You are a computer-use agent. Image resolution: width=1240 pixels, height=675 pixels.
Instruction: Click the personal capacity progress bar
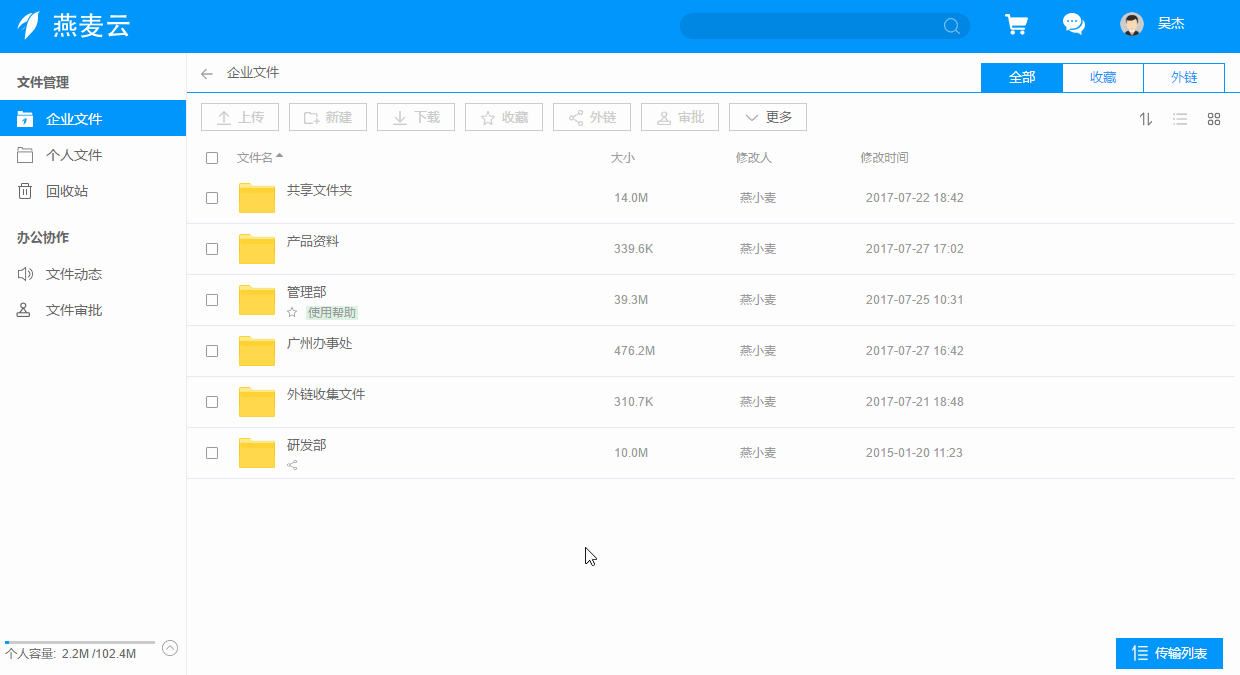click(x=78, y=643)
